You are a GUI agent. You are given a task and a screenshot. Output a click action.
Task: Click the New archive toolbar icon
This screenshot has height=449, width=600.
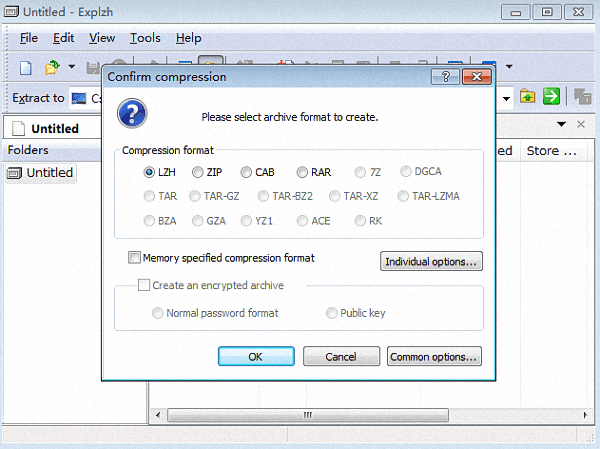click(x=27, y=67)
